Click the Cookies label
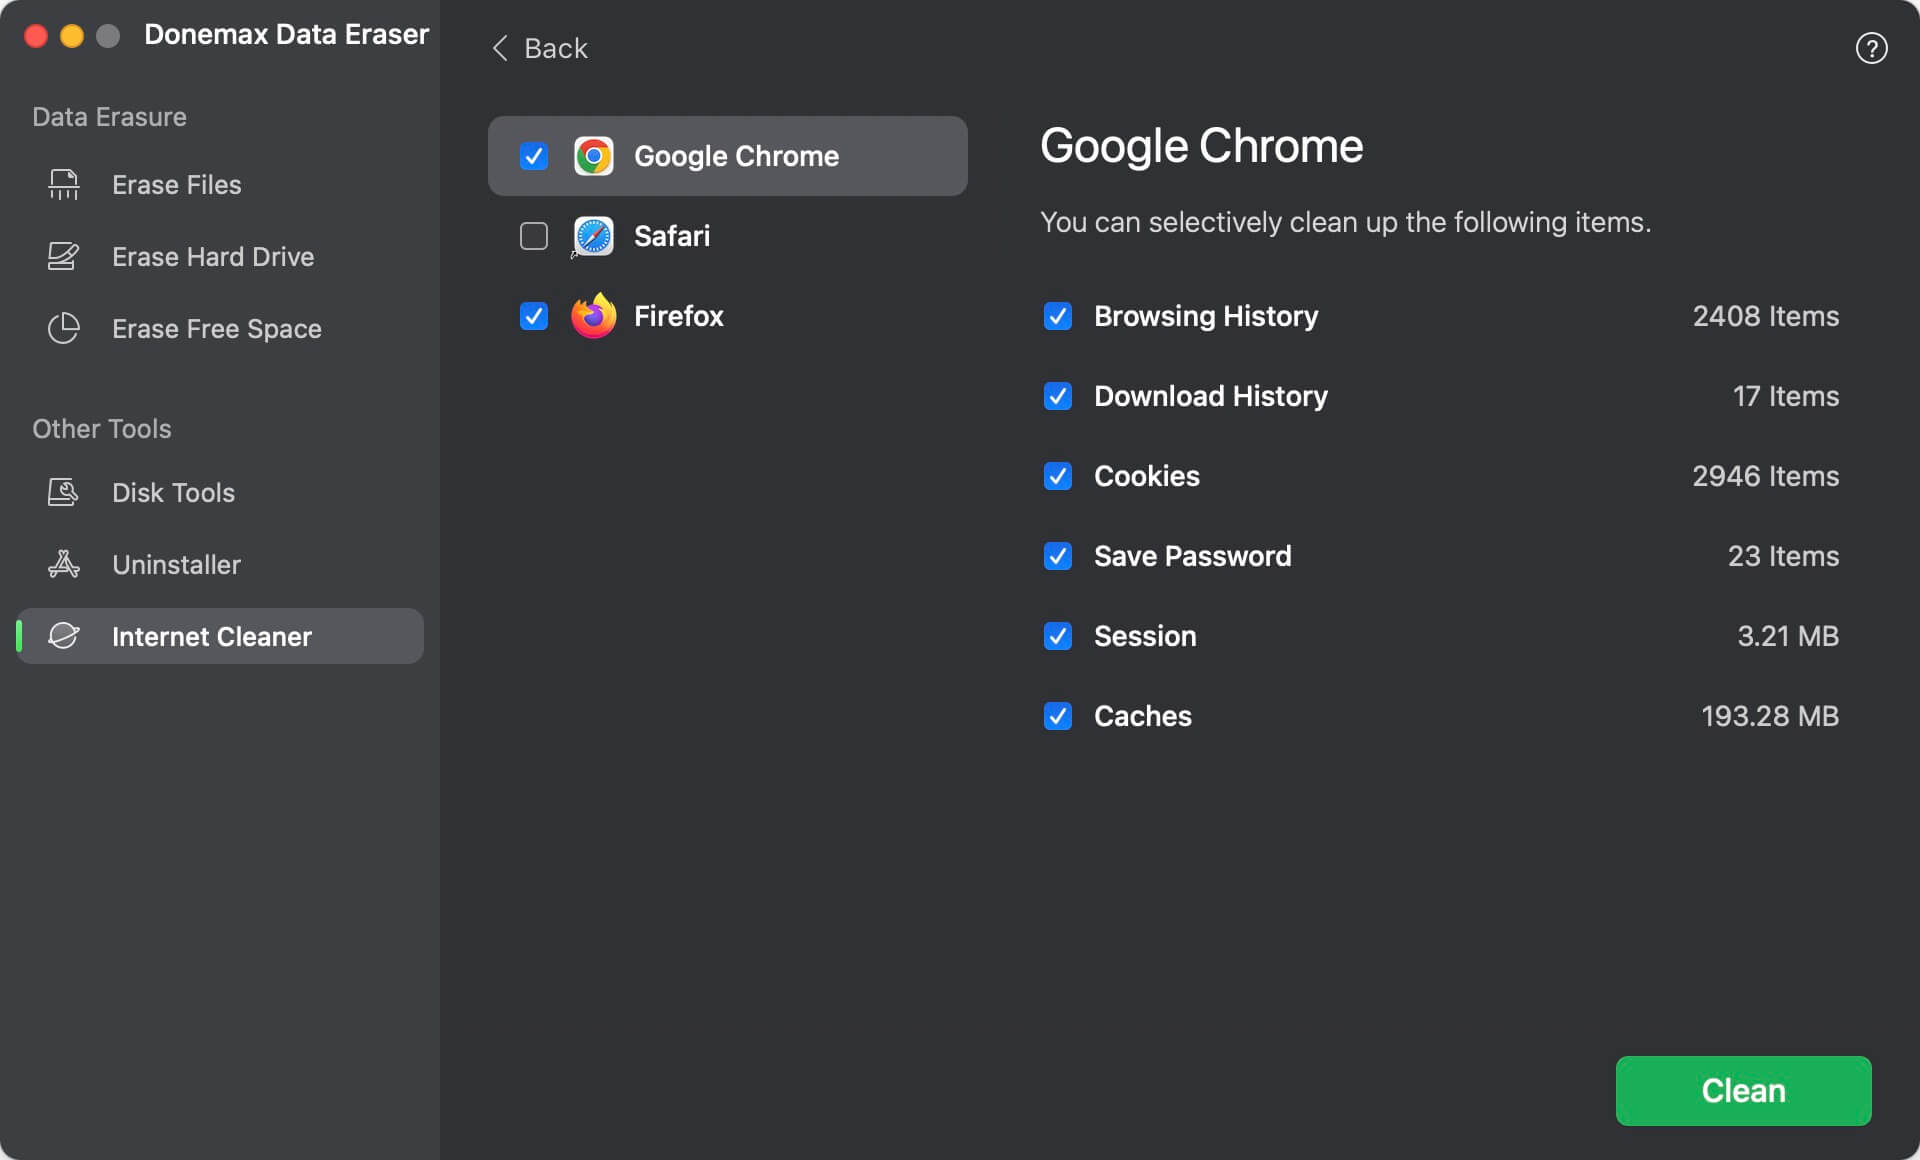1920x1160 pixels. (1147, 476)
